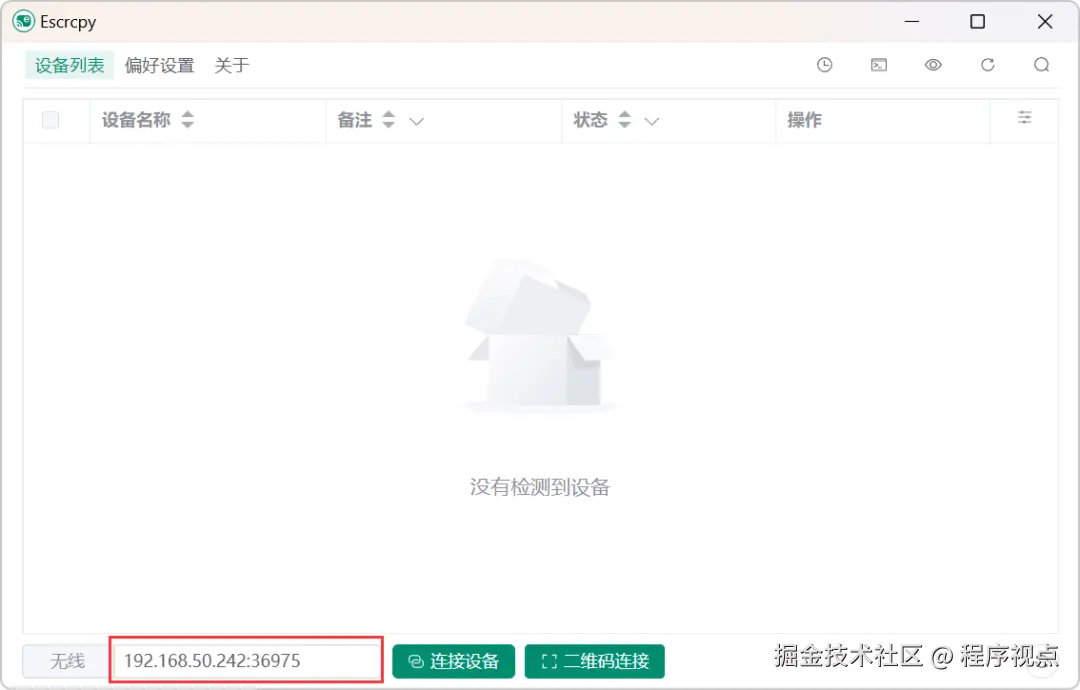Viewport: 1080px width, 690px height.
Task: Open the 备注 column filter dropdown
Action: pyautogui.click(x=416, y=120)
